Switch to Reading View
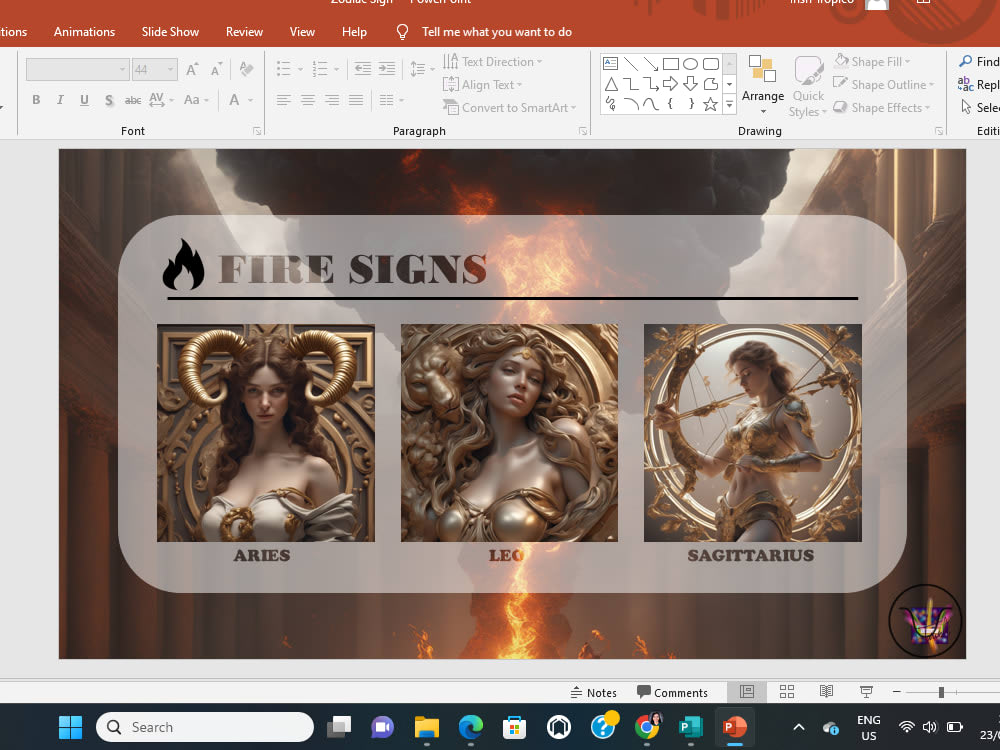 (827, 692)
